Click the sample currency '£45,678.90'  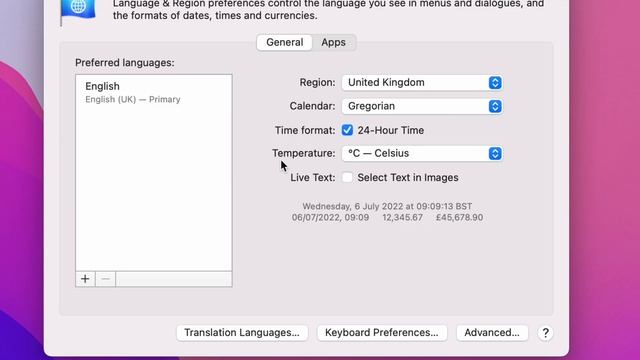pyautogui.click(x=459, y=218)
